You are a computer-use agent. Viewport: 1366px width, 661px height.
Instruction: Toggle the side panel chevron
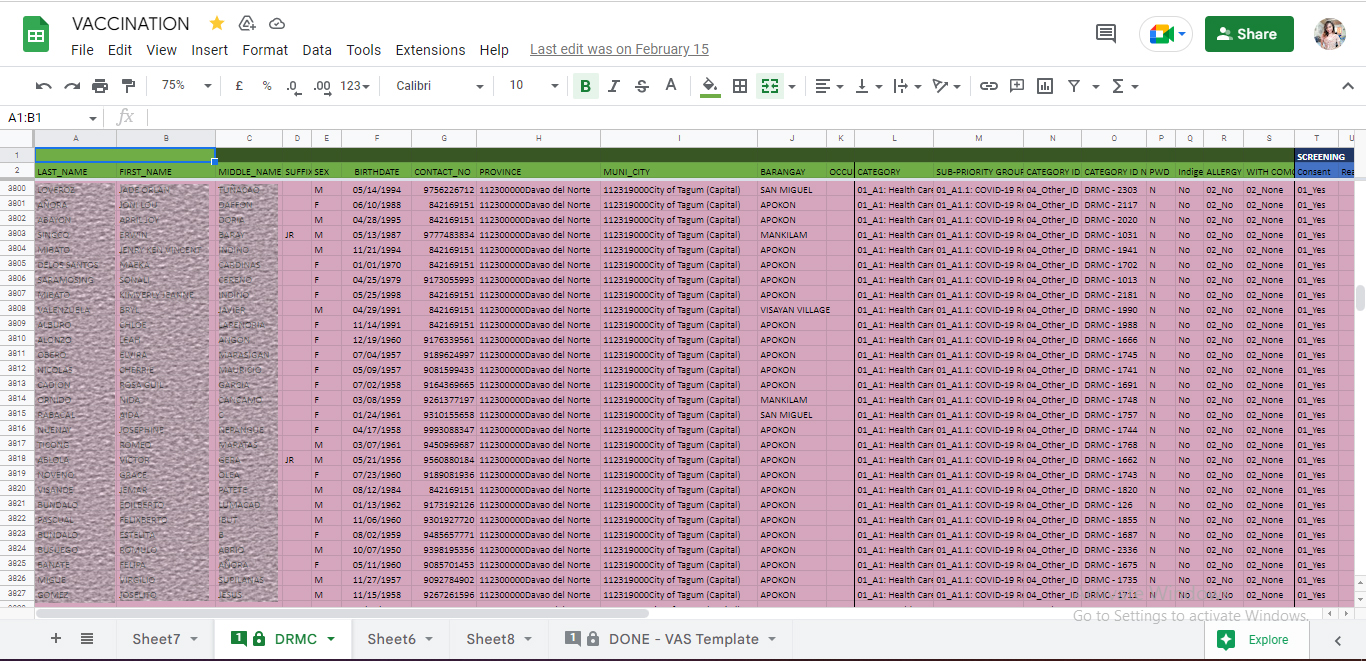pos(1338,640)
